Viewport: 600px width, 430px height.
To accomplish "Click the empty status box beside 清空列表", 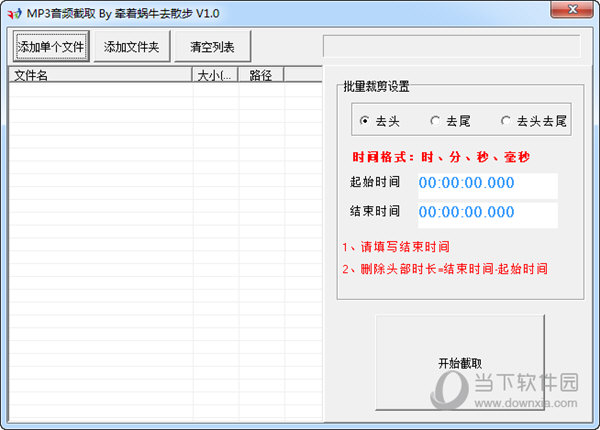I will [452, 46].
